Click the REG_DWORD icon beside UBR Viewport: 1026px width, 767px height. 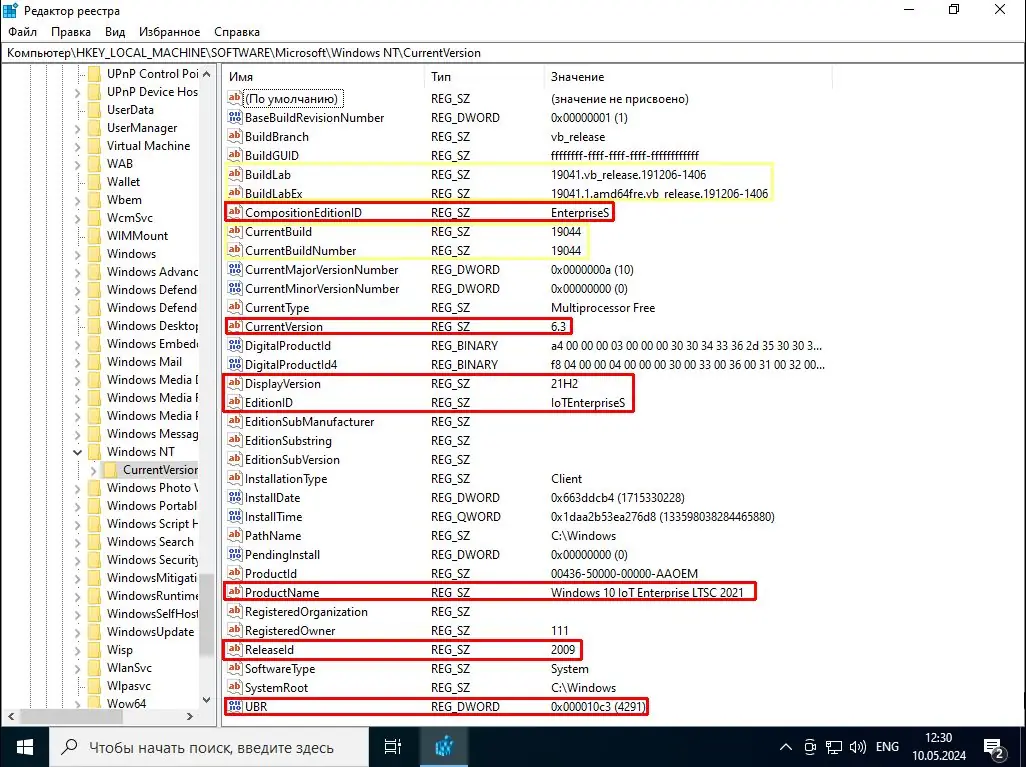click(233, 707)
